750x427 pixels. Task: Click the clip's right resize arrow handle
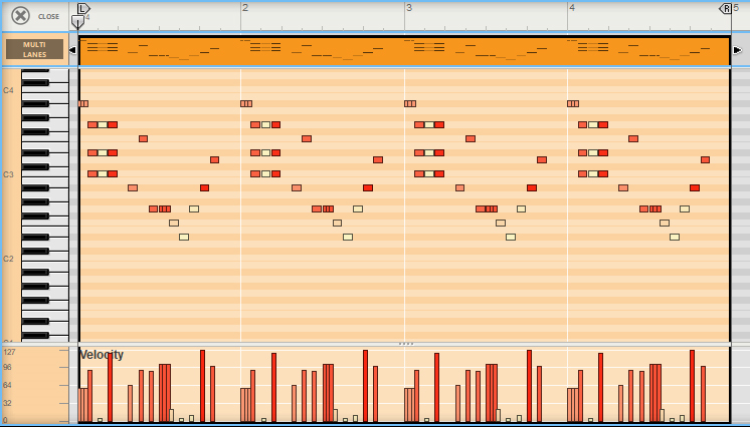pos(737,50)
